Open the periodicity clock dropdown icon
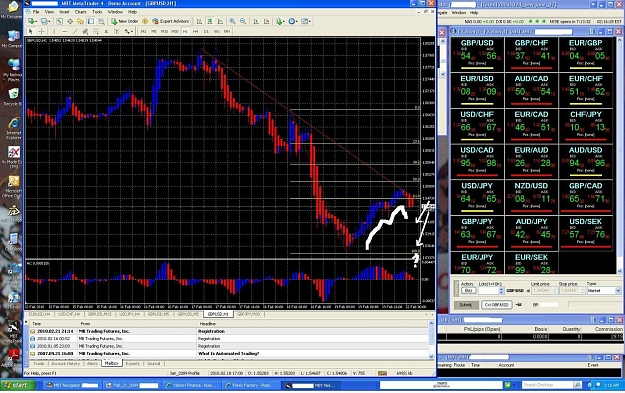Viewport: 625px width, 393px height. 293,21
